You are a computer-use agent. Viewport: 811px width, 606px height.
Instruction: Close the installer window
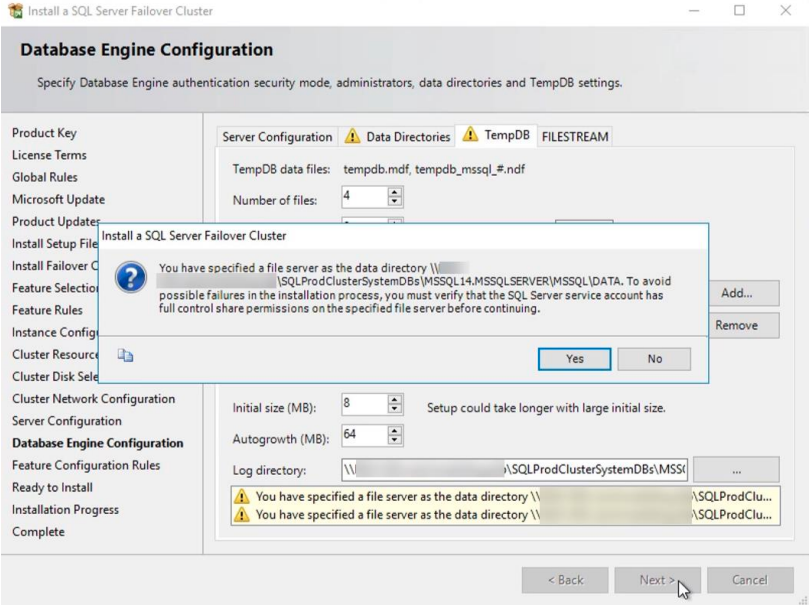[786, 10]
